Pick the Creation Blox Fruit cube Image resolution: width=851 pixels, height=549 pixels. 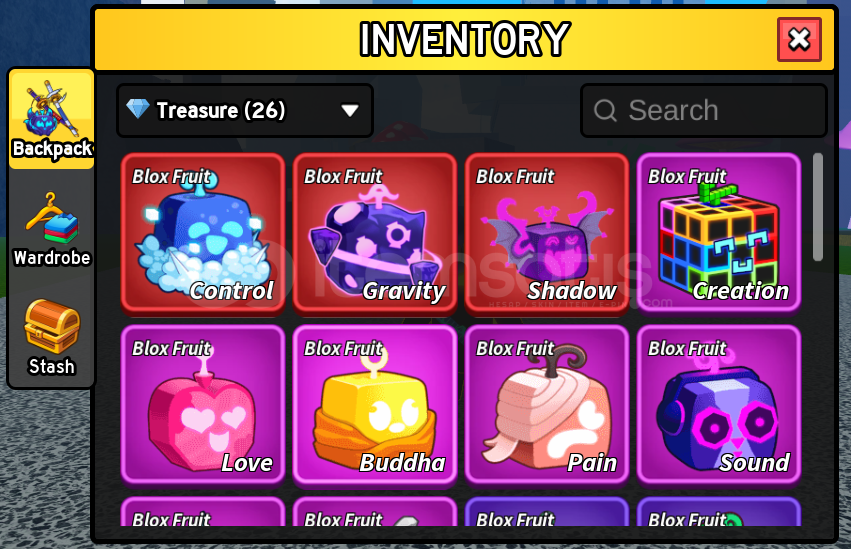coord(719,233)
